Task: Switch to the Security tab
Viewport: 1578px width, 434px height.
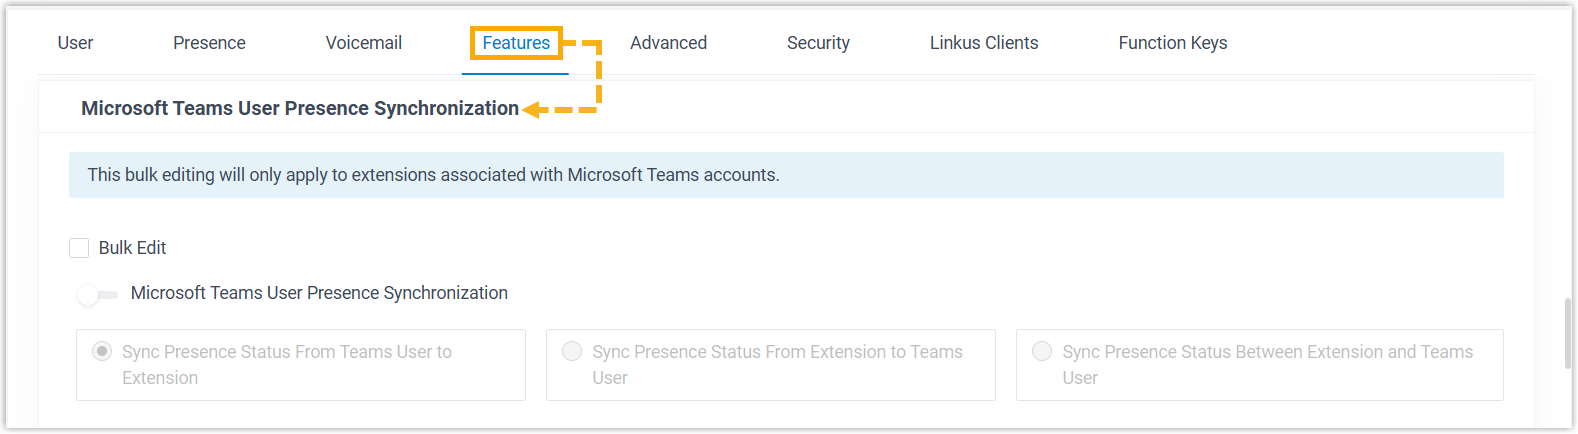Action: pos(818,43)
